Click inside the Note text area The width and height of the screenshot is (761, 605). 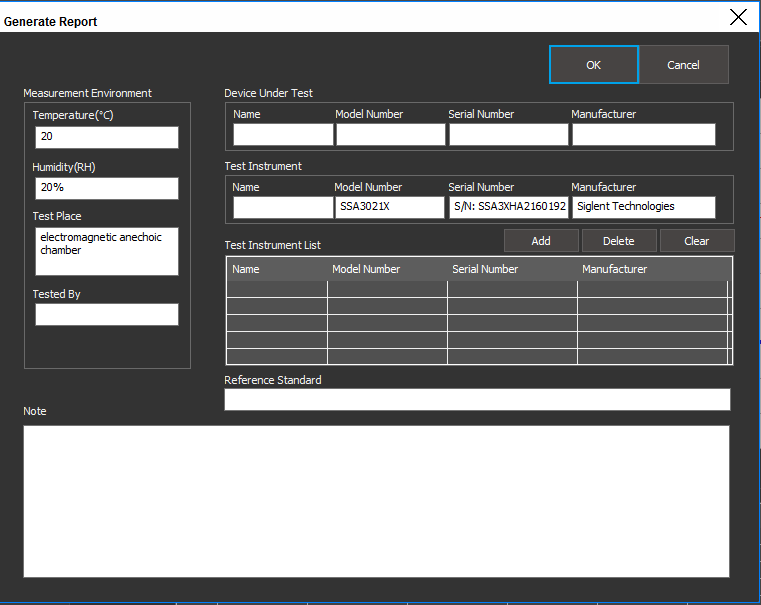click(x=376, y=501)
